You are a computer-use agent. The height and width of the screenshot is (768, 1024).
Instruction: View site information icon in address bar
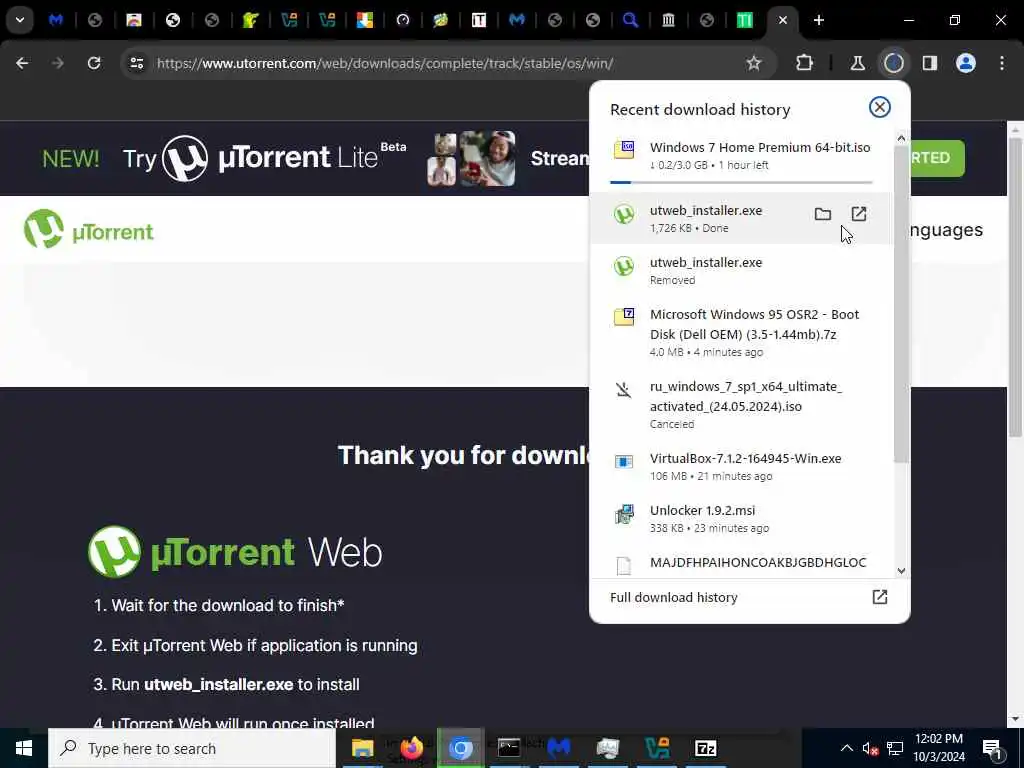coord(136,63)
